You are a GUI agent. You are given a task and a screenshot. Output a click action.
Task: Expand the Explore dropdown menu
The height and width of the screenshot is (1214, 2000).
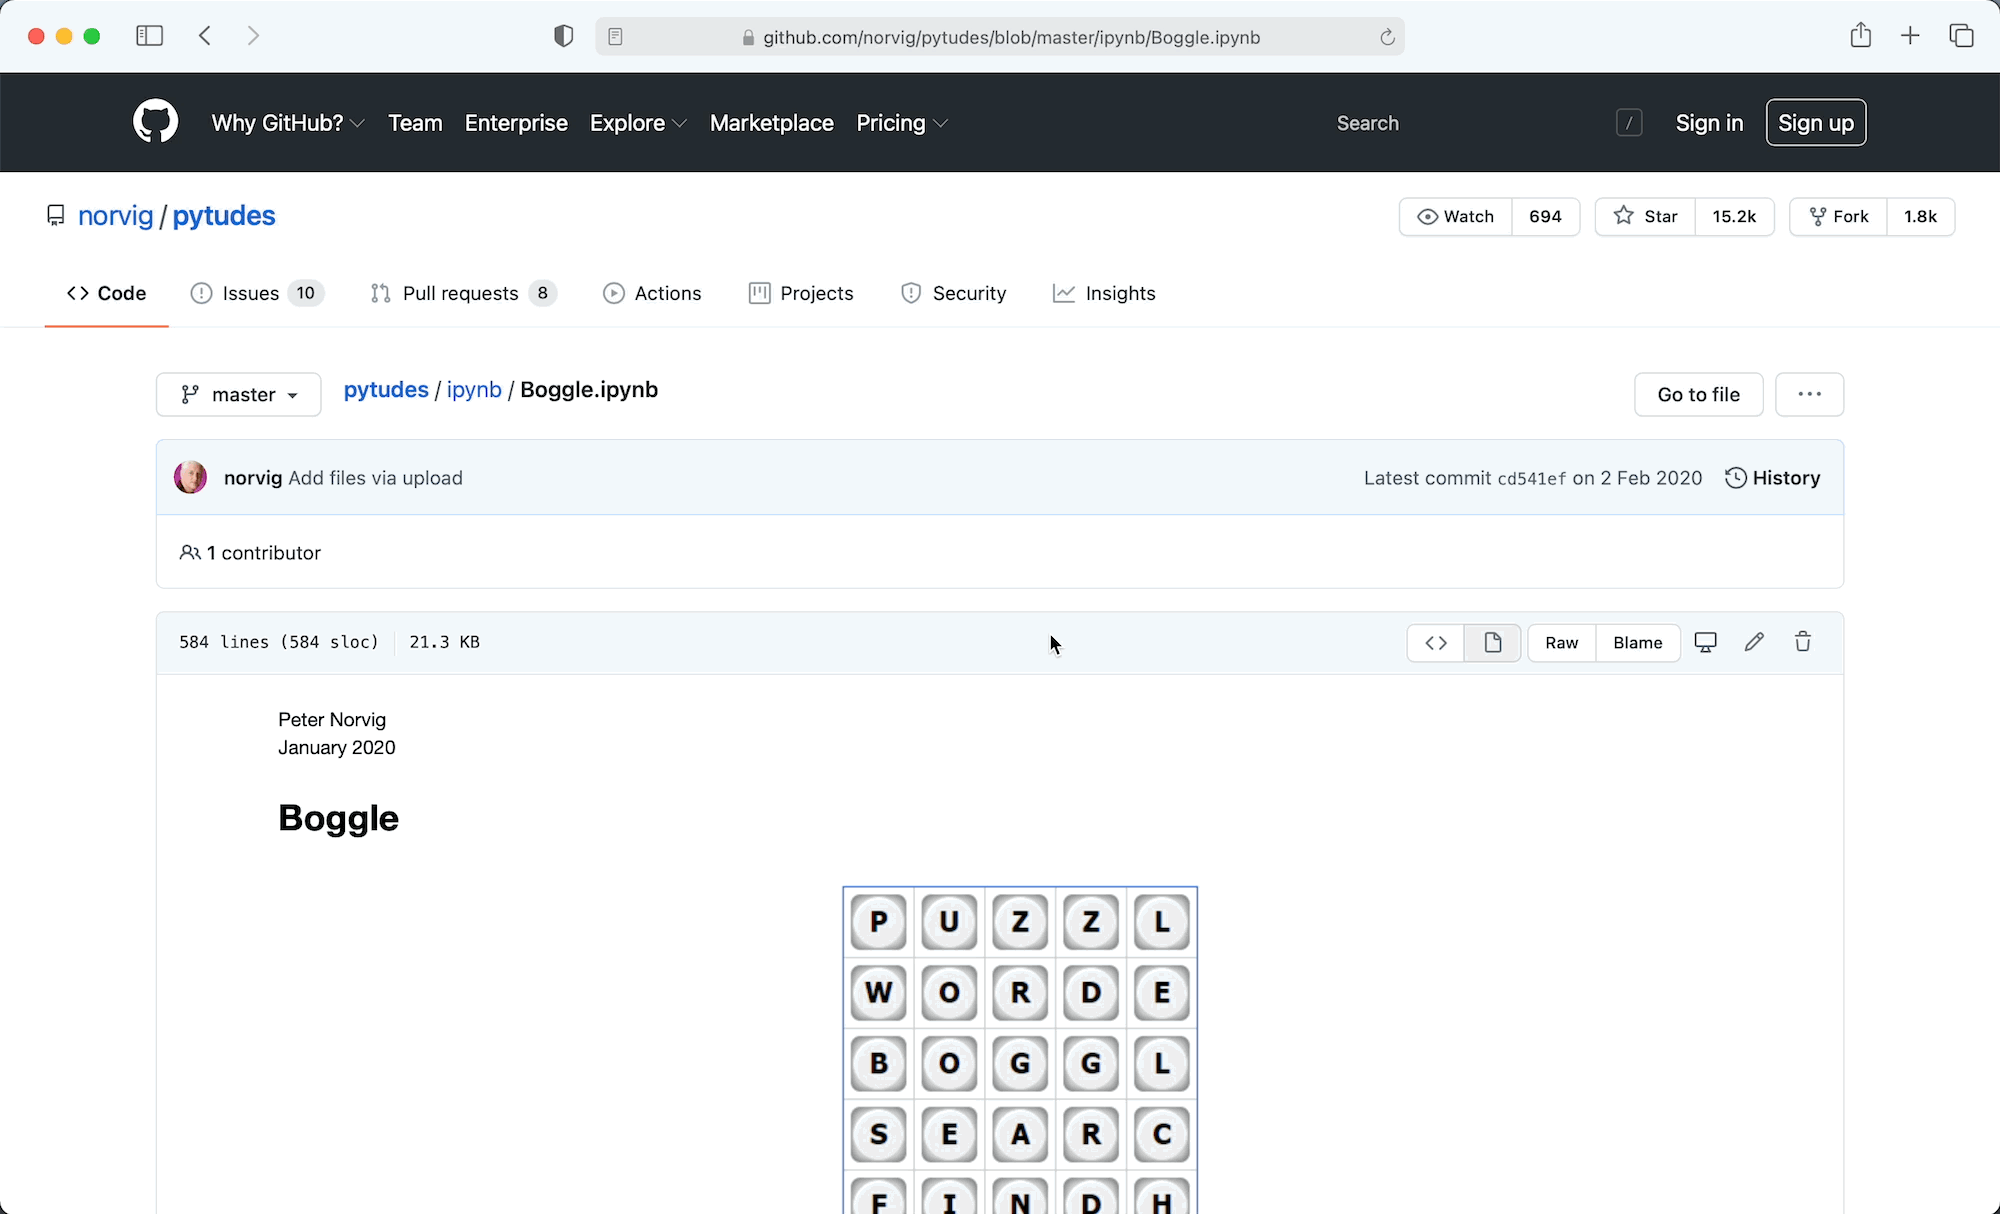(638, 123)
